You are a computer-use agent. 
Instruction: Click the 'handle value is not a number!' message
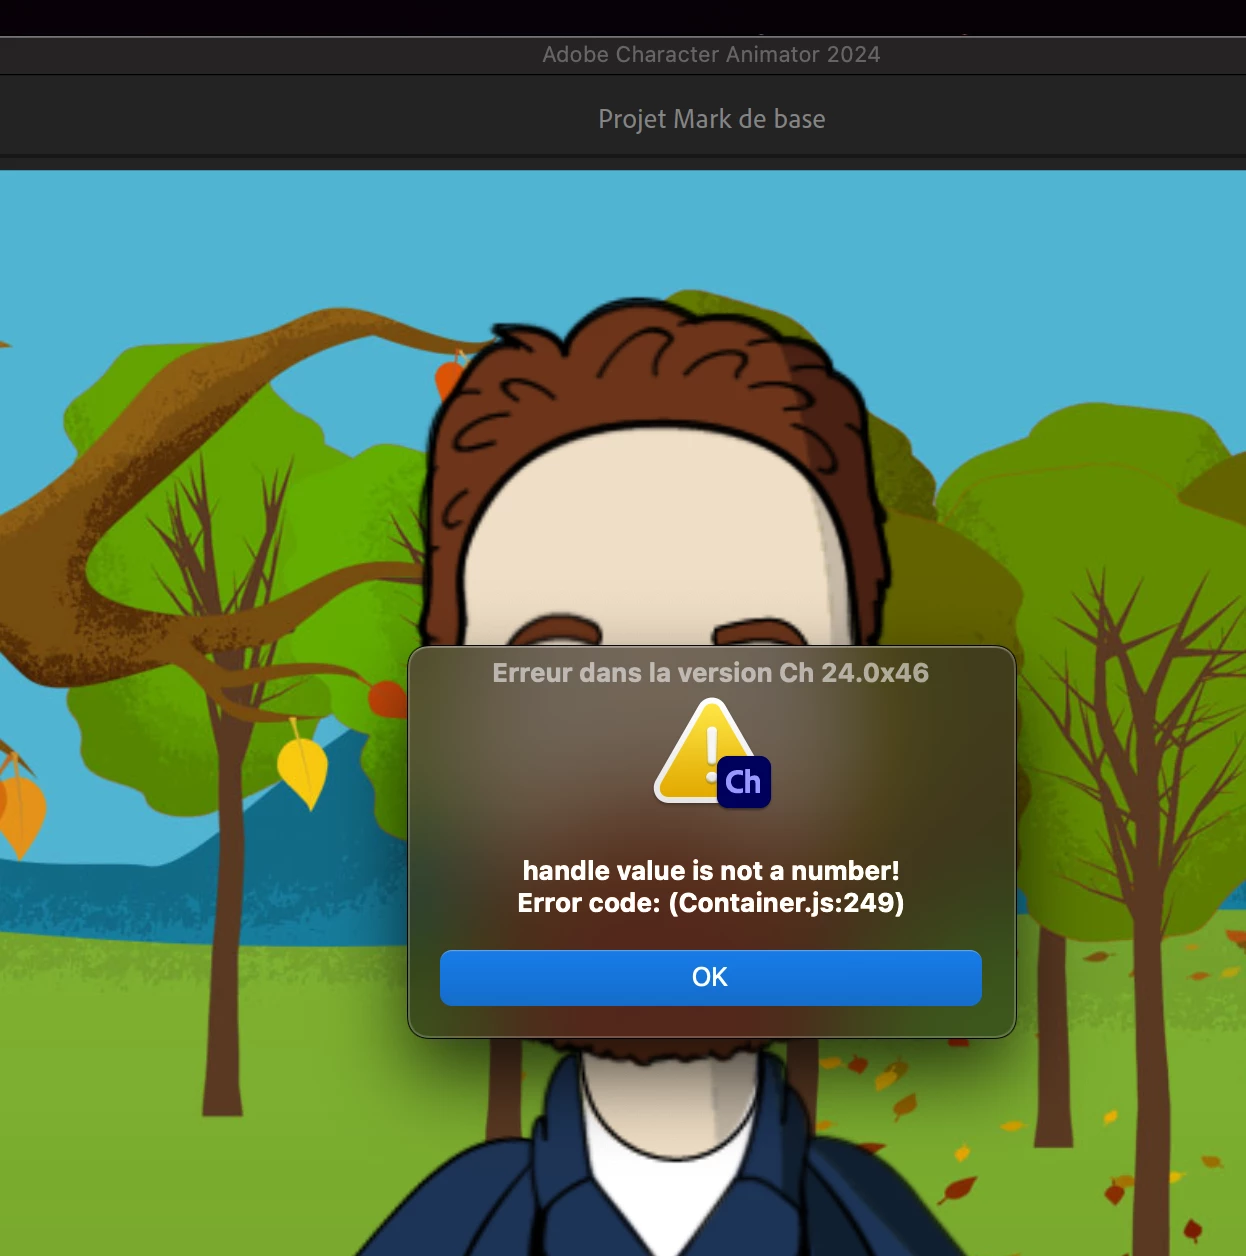pyautogui.click(x=711, y=870)
